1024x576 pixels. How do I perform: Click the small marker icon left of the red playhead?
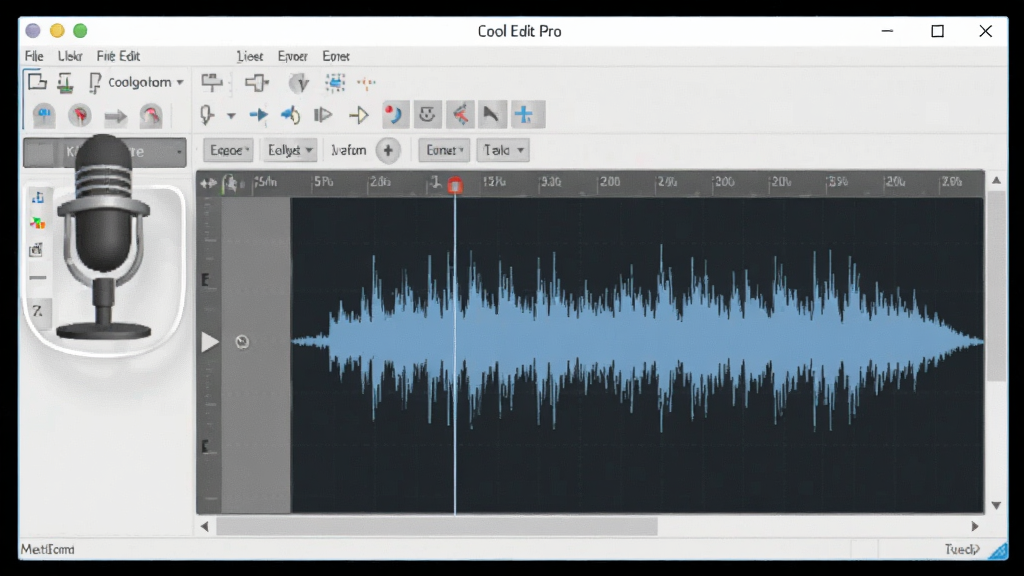pyautogui.click(x=435, y=183)
